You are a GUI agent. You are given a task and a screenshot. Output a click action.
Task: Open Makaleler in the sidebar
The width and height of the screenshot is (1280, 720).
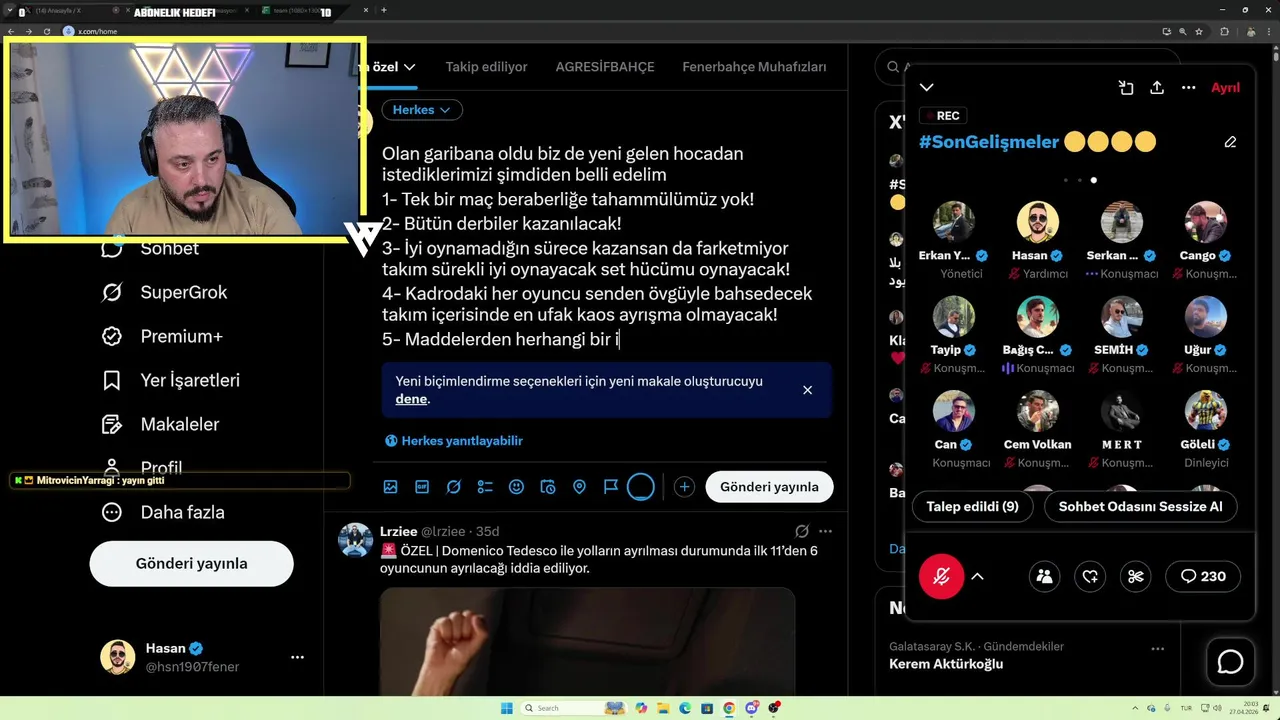point(160,424)
